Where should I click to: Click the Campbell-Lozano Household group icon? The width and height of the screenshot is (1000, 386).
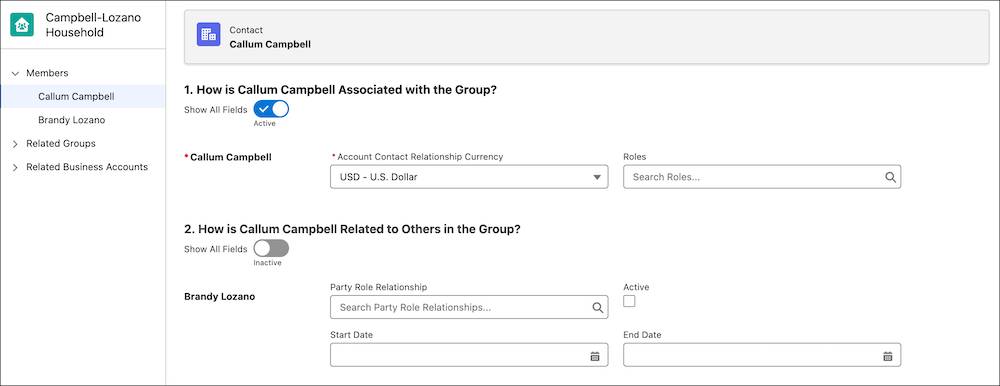pos(22,26)
